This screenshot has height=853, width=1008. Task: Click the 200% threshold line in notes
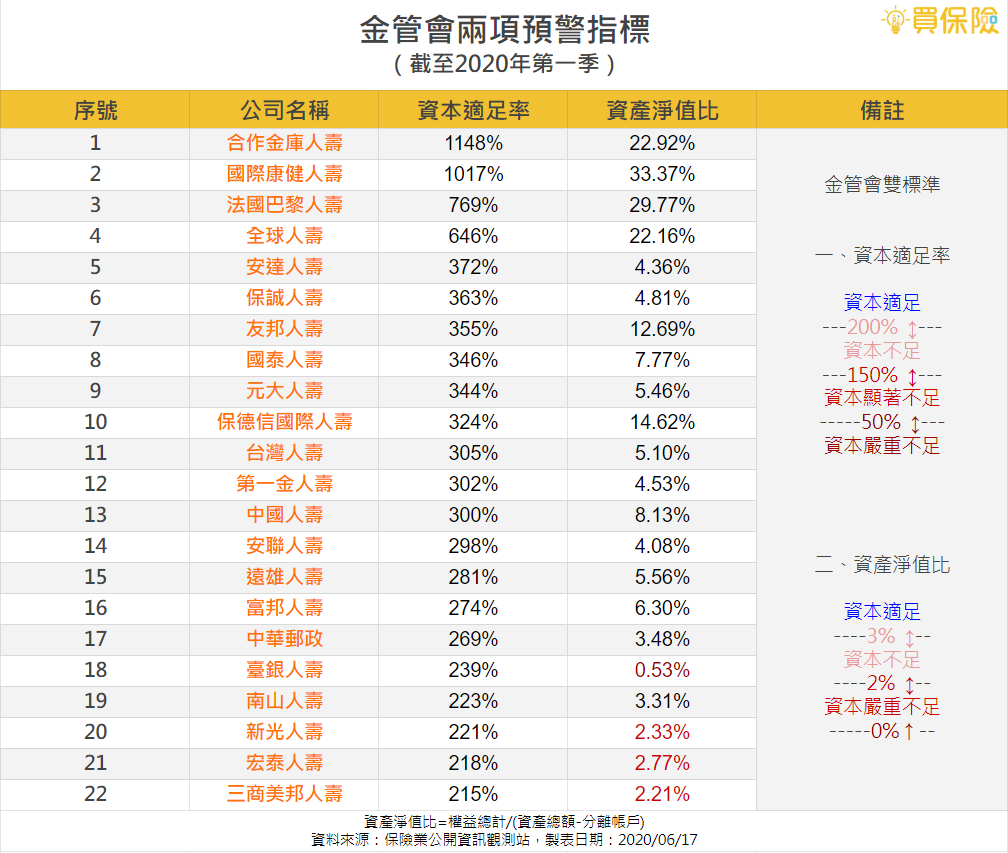point(882,327)
